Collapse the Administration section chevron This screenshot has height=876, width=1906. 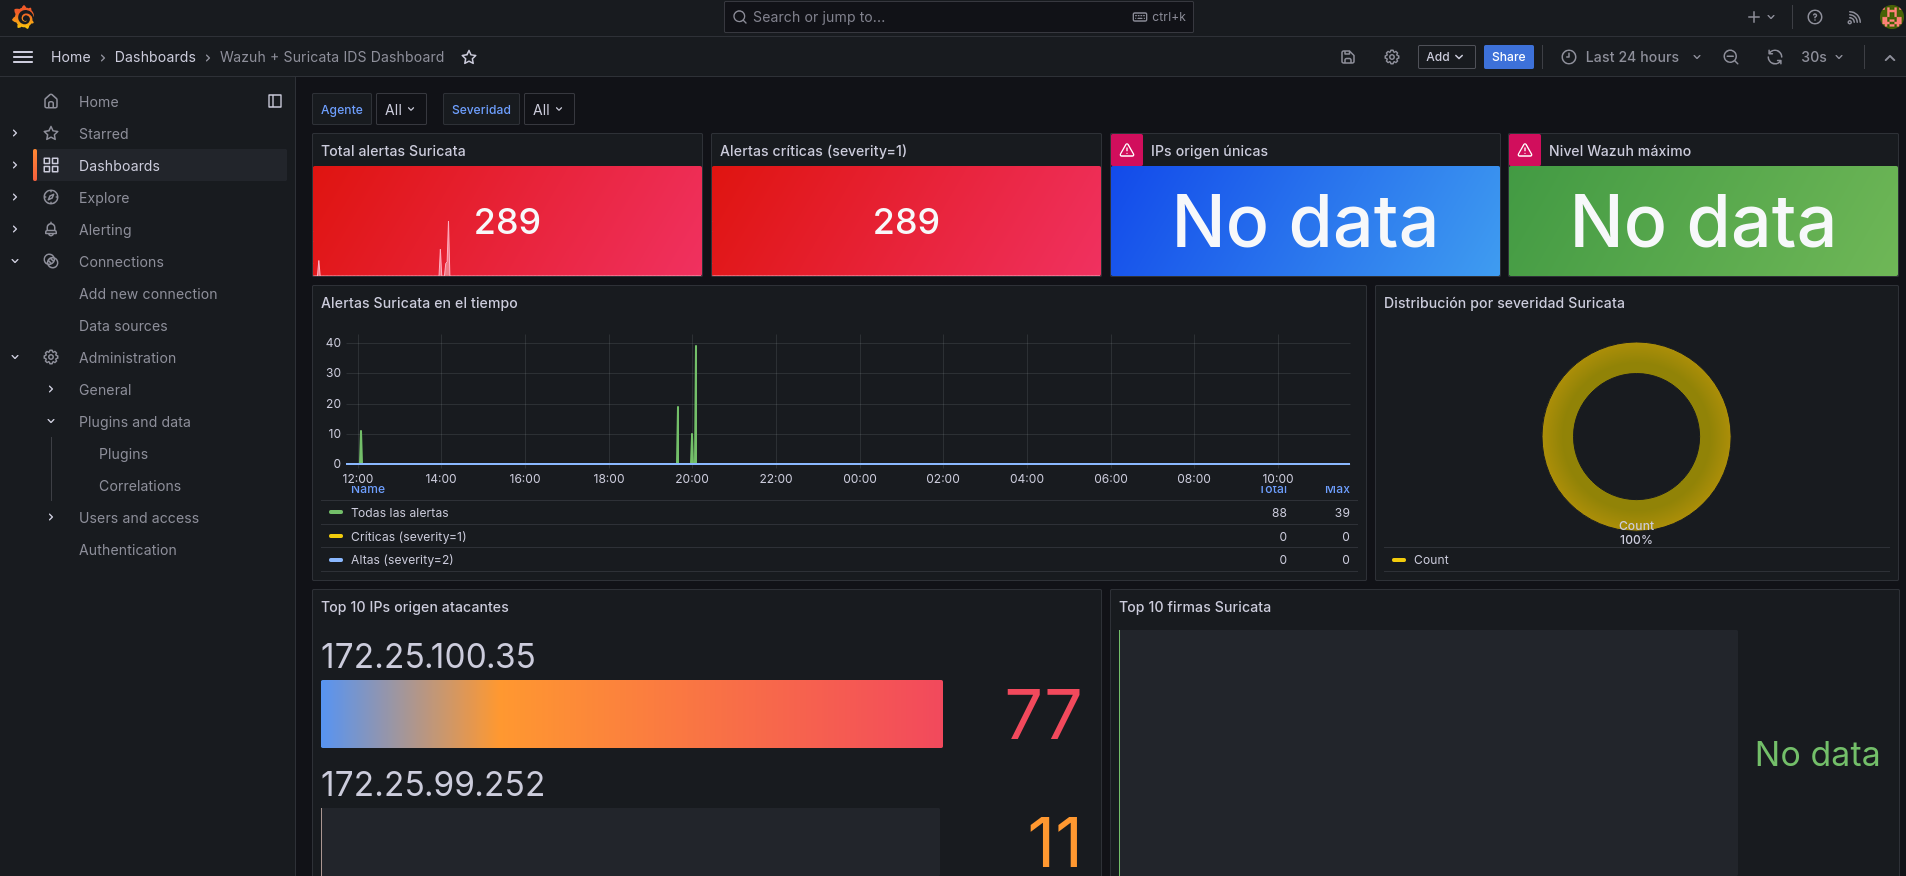pyautogui.click(x=15, y=357)
